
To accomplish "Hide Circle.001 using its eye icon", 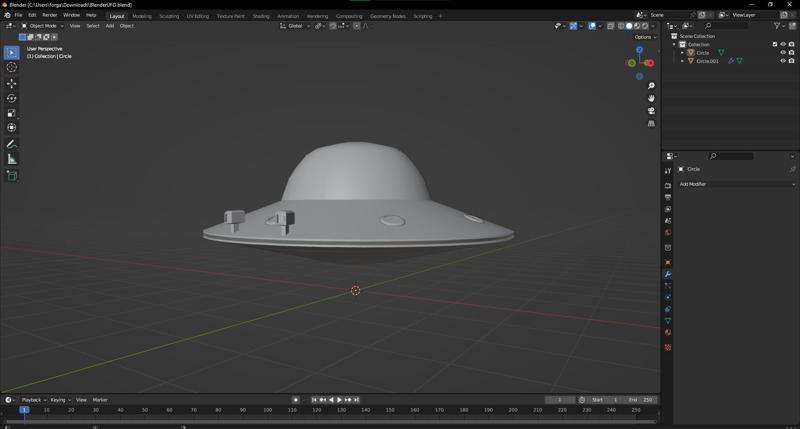I will point(783,61).
